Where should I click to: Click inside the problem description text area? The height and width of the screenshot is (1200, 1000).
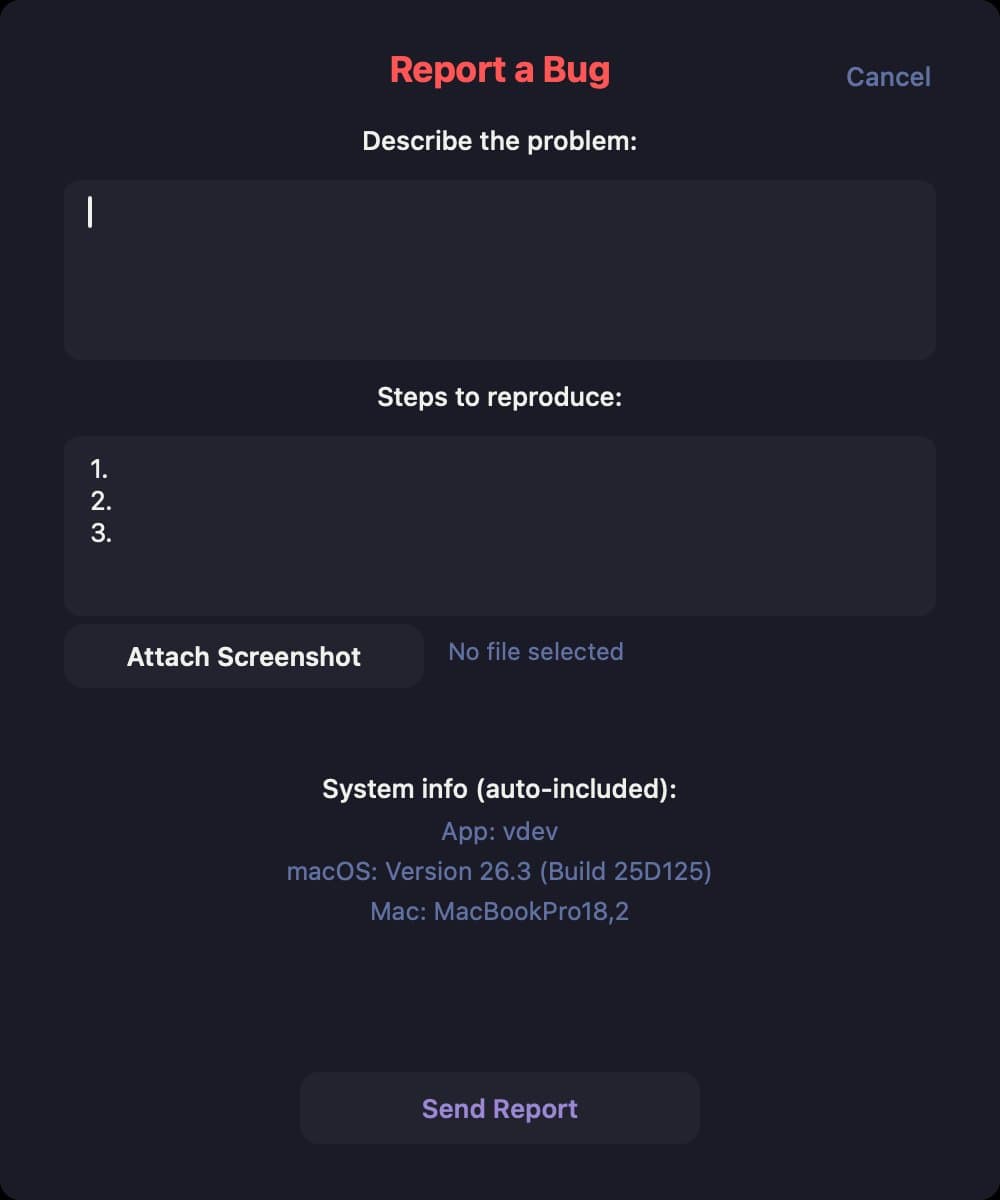pyautogui.click(x=497, y=270)
